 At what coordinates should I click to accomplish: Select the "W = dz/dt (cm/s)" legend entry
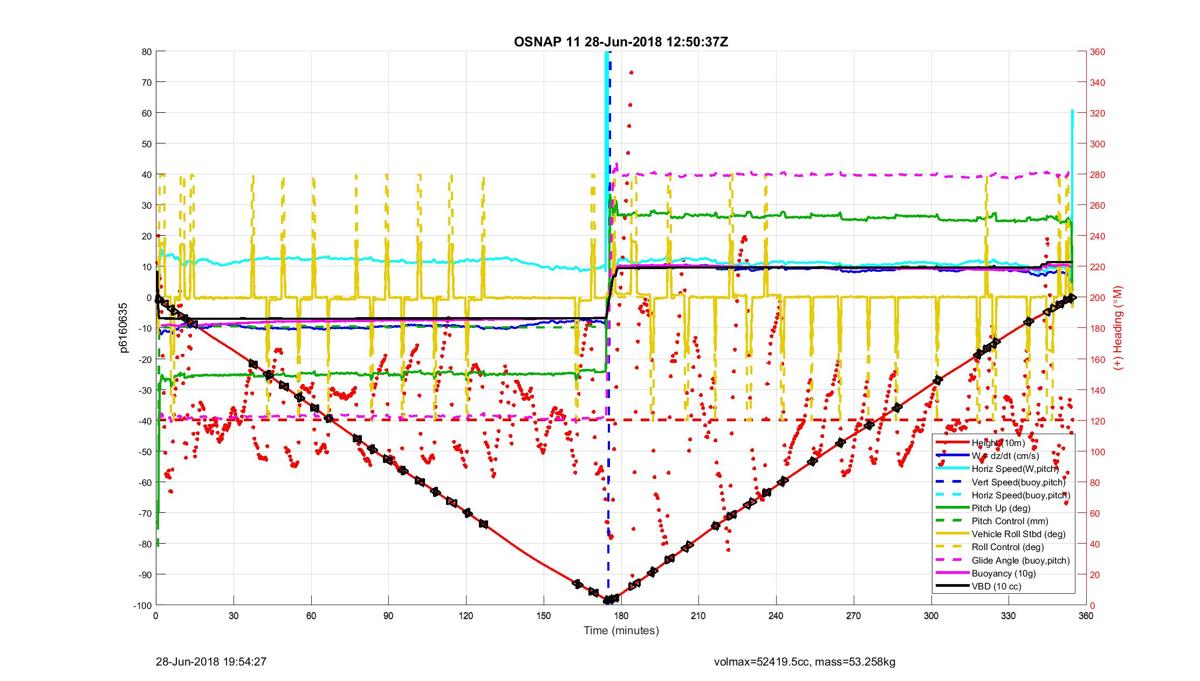click(x=1007, y=455)
